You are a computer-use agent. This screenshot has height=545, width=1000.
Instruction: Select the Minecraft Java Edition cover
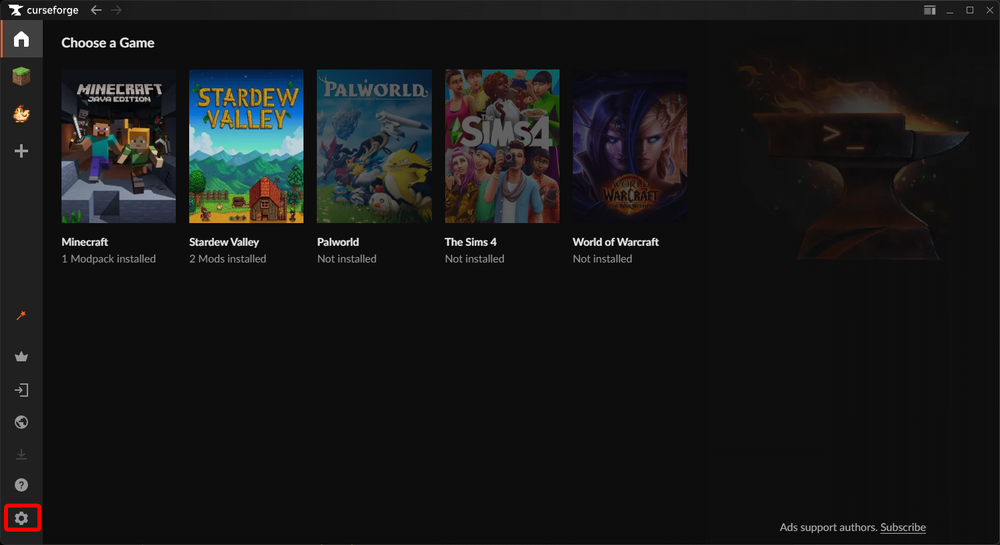coord(118,146)
